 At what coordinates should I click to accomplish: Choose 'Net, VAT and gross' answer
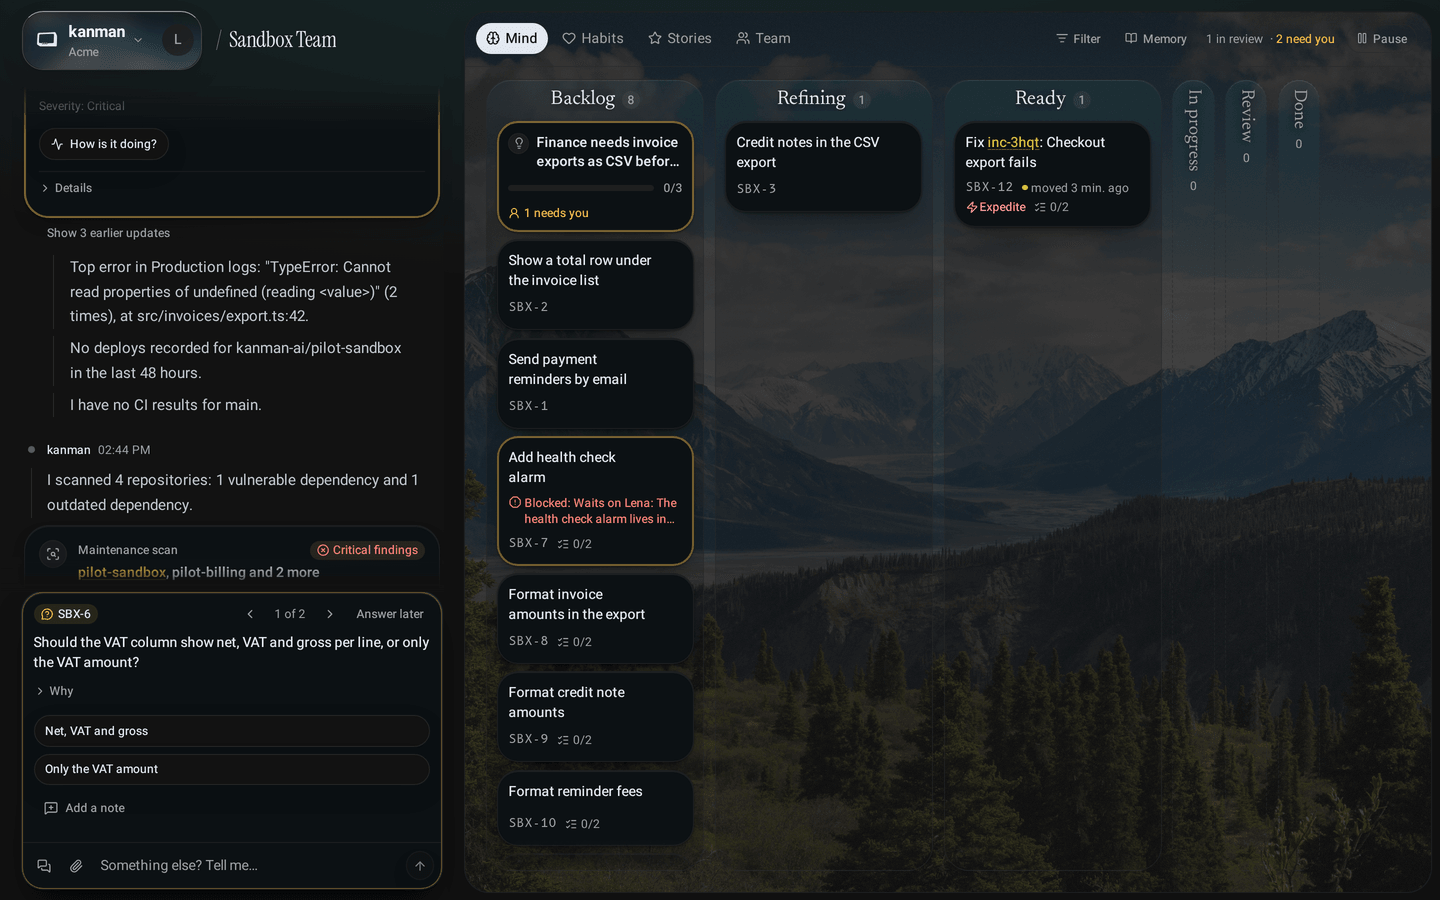232,731
